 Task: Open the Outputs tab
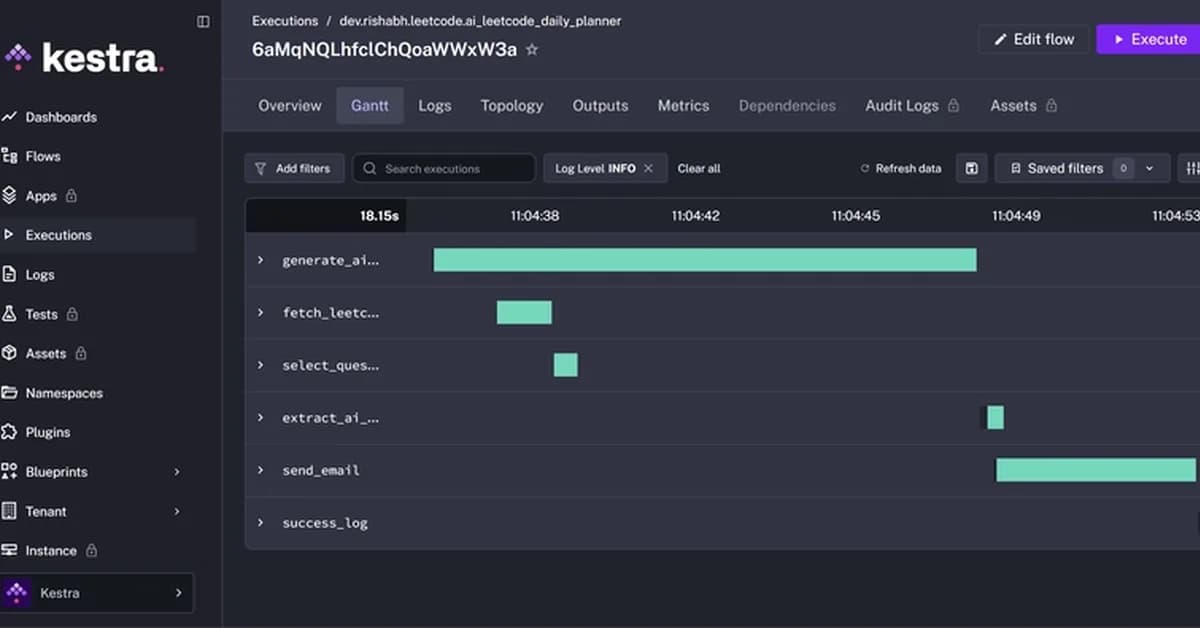pos(600,105)
